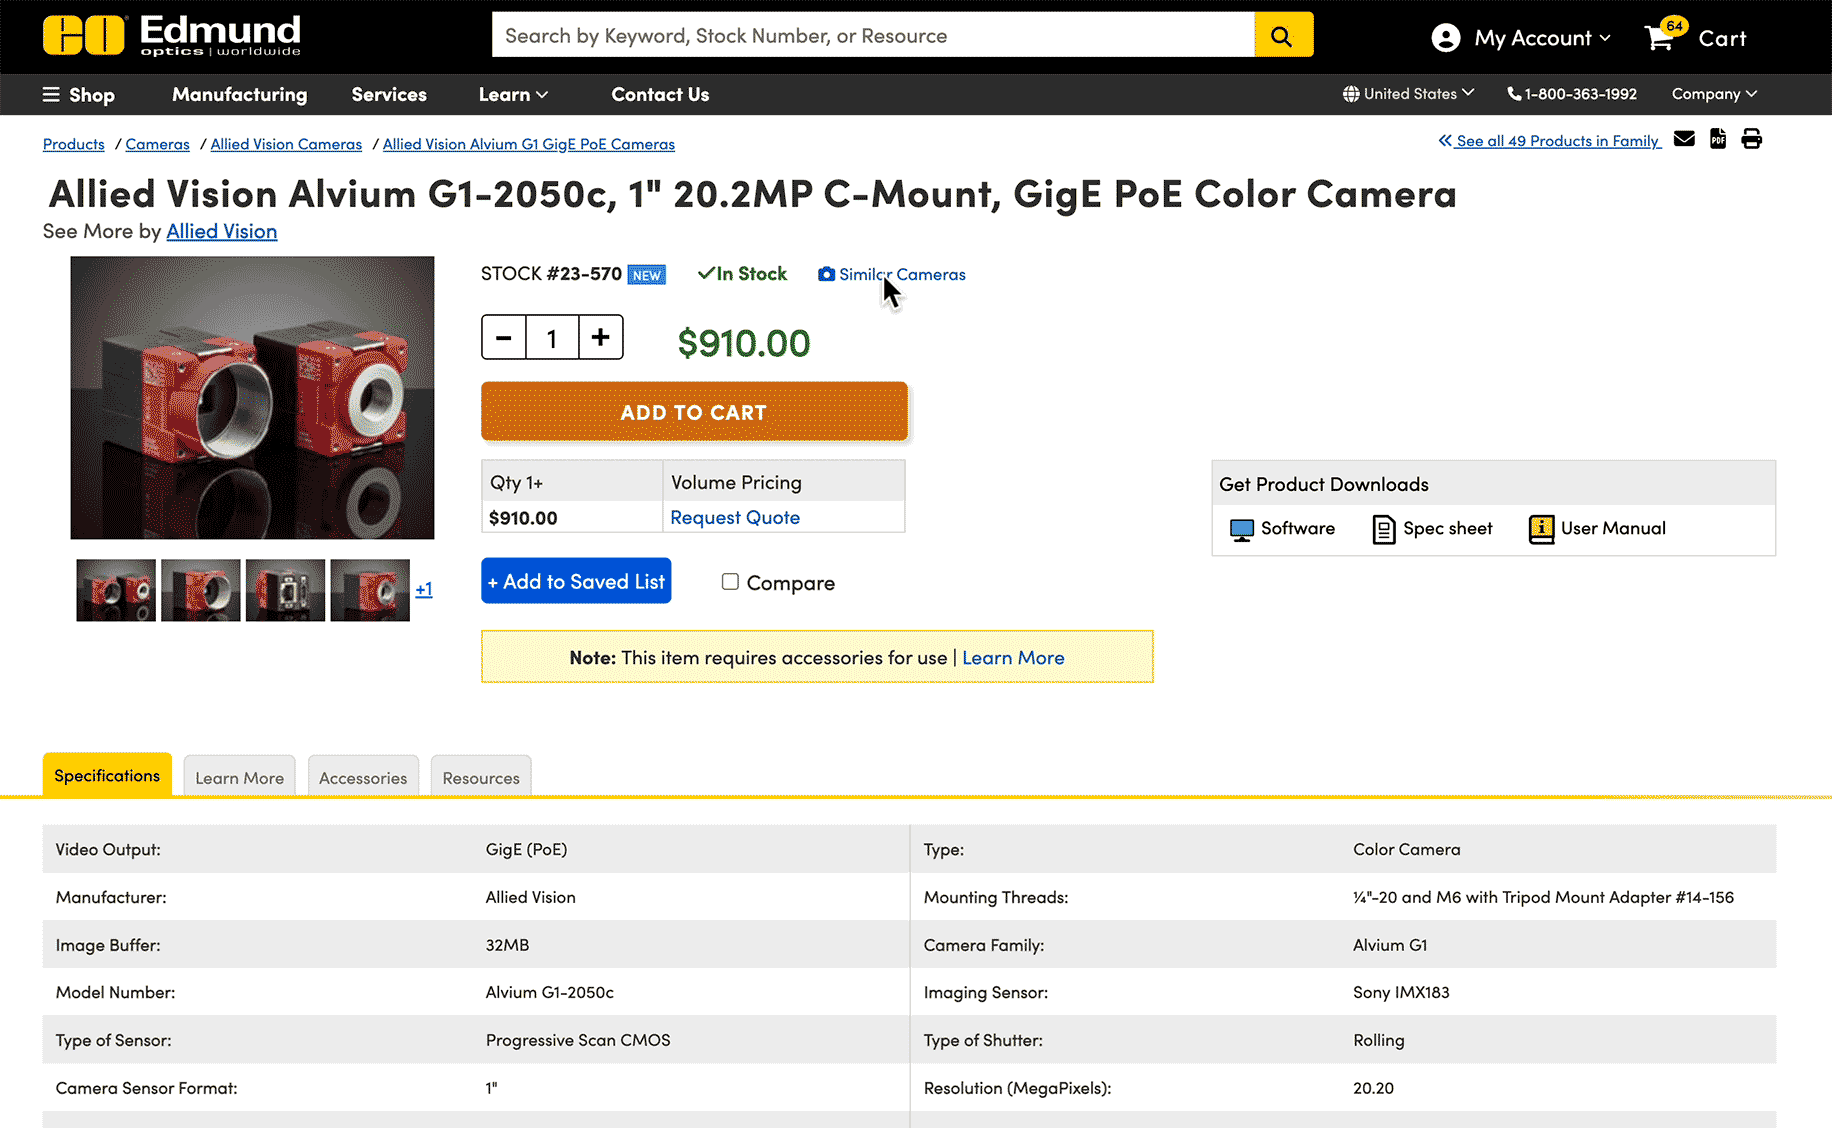Image resolution: width=1832 pixels, height=1128 pixels.
Task: Click the printer icon
Action: point(1751,139)
